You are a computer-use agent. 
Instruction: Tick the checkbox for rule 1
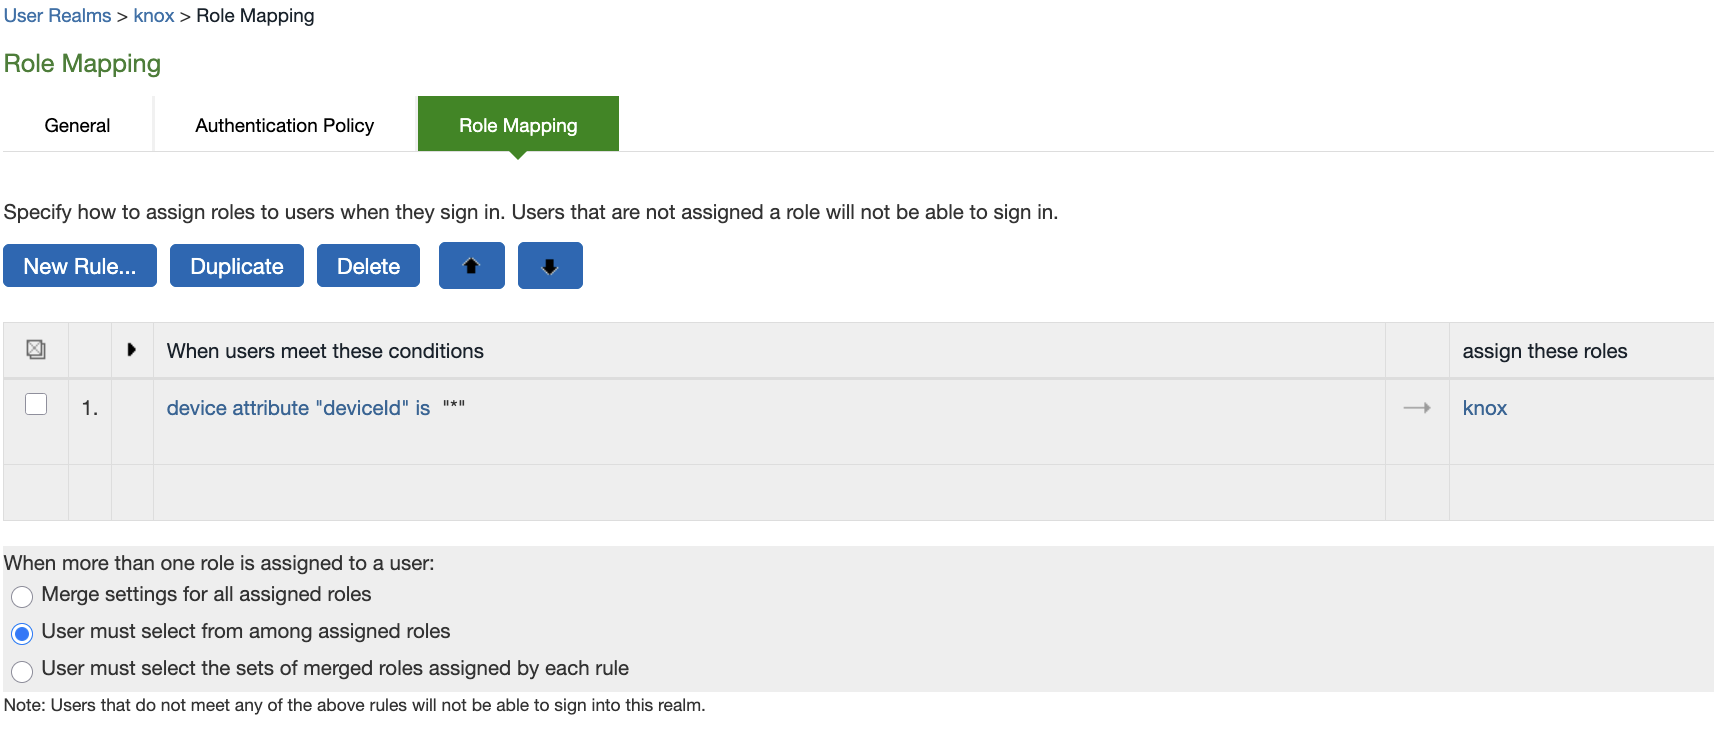[36, 404]
